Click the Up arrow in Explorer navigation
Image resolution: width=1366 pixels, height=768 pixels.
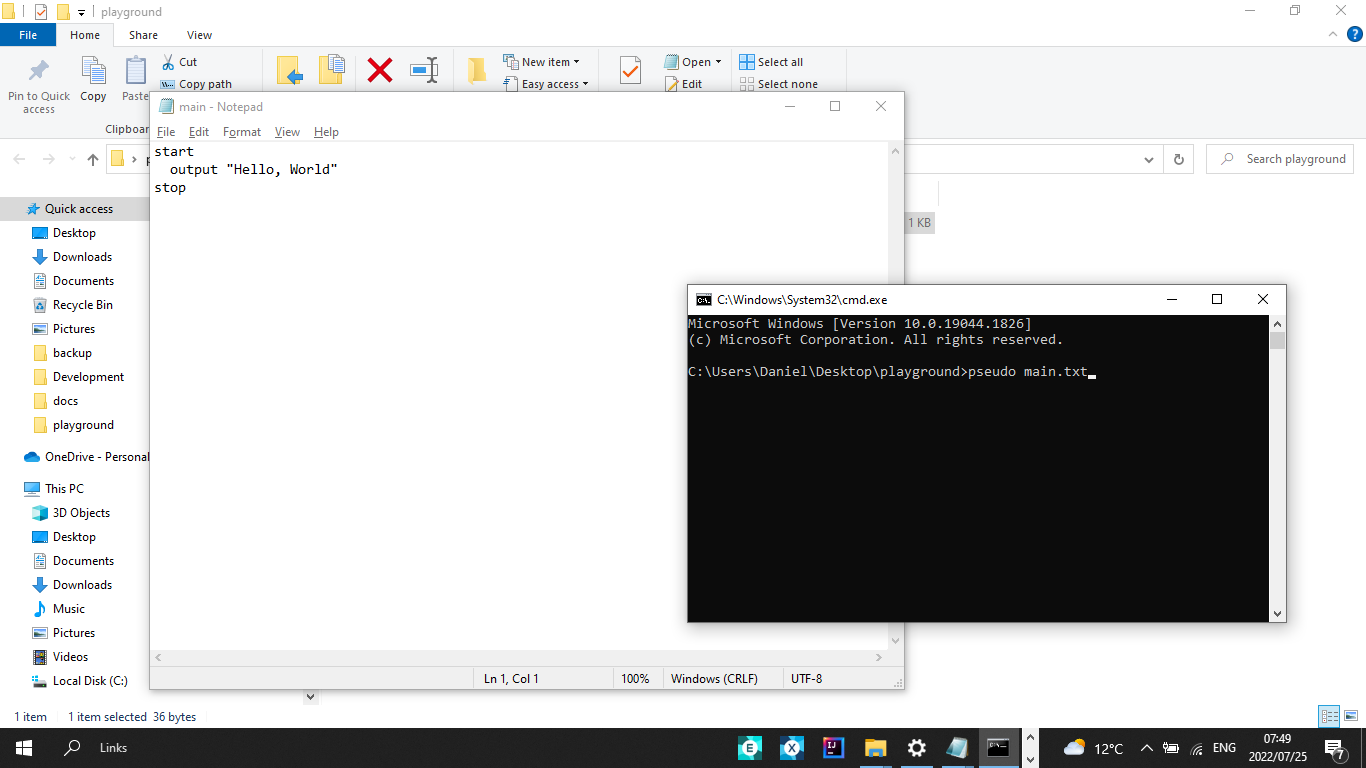click(93, 159)
